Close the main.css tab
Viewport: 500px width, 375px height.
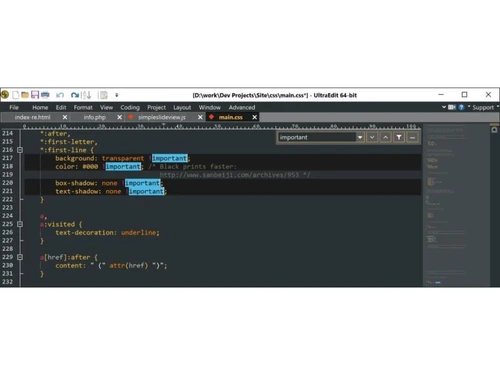[x=255, y=117]
